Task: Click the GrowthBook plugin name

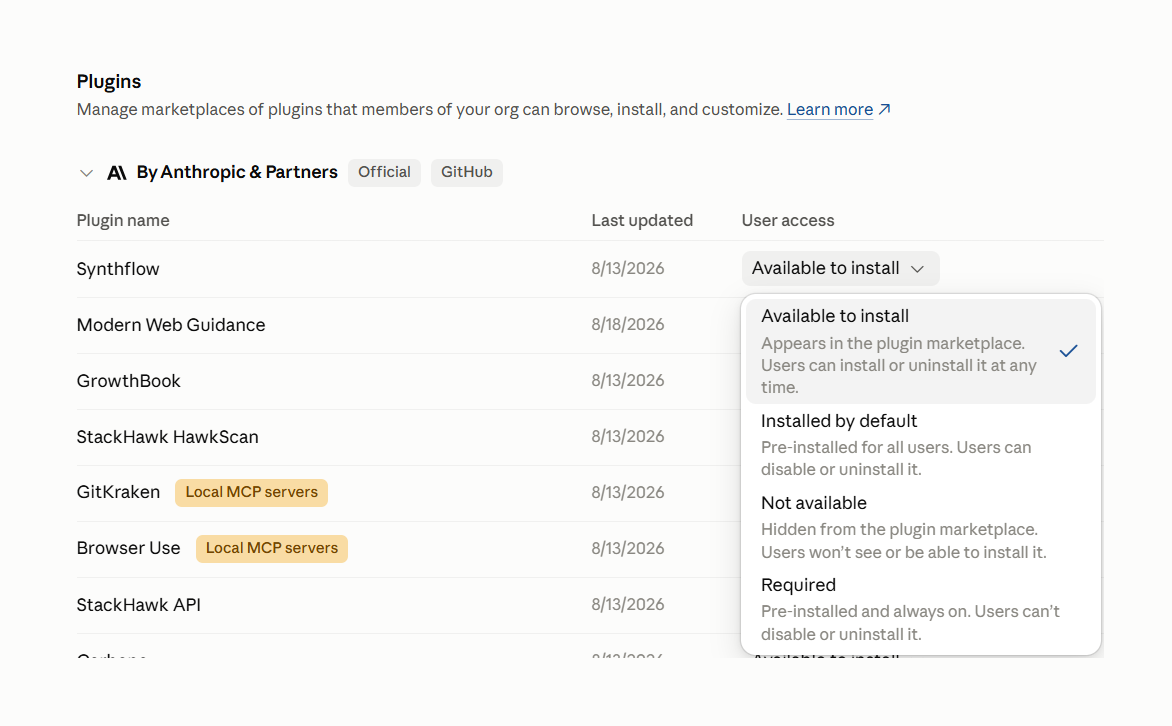Action: point(129,381)
